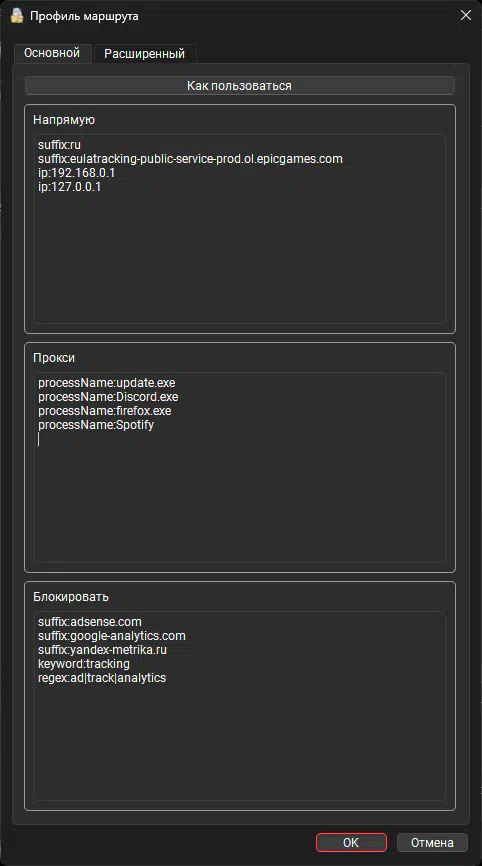Open the Как пользоваться help button

click(240, 86)
